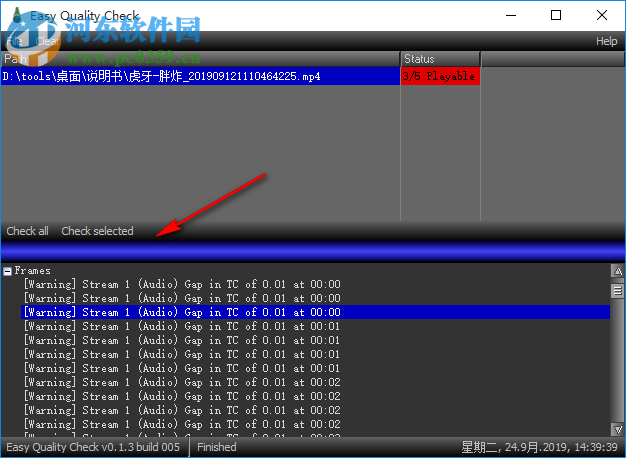Click the version text in status bar
This screenshot has height=458, width=626.
point(93,447)
